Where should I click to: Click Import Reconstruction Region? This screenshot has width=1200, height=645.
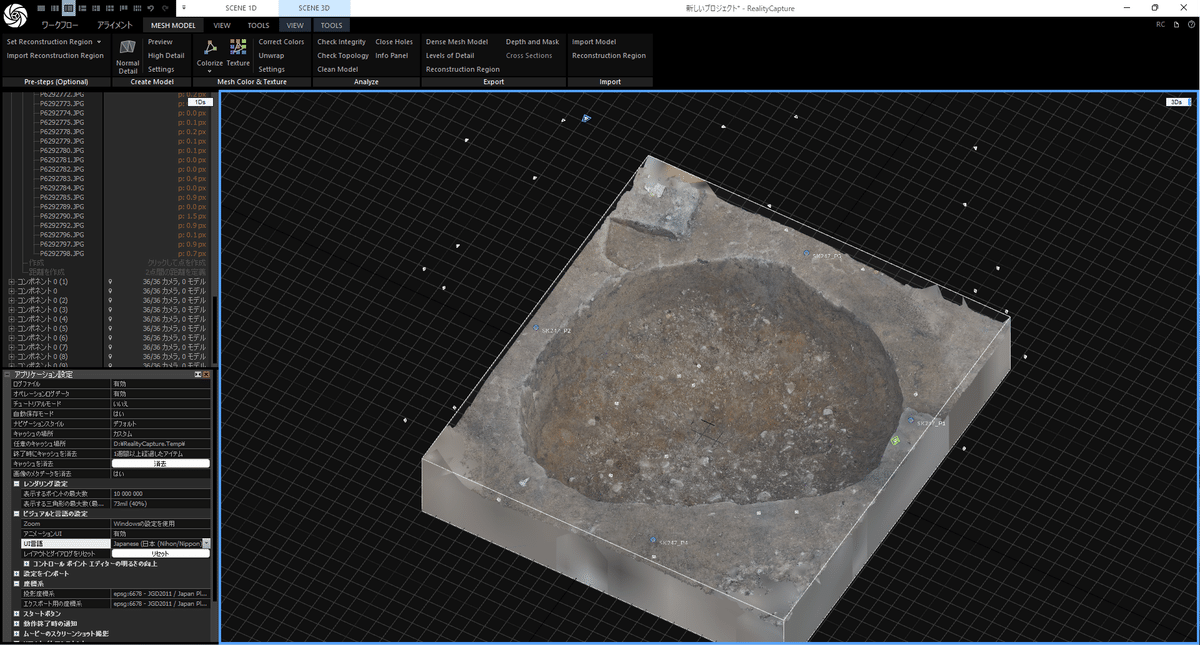pos(55,56)
